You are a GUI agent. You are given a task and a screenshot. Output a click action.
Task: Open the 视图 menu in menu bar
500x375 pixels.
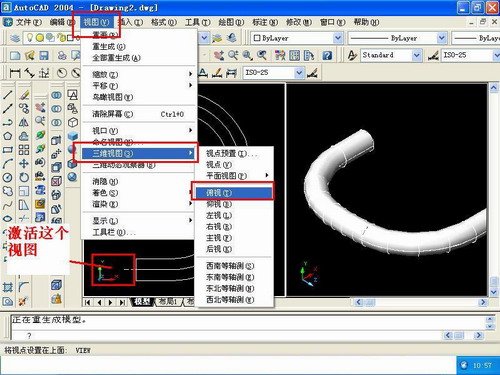coord(96,22)
